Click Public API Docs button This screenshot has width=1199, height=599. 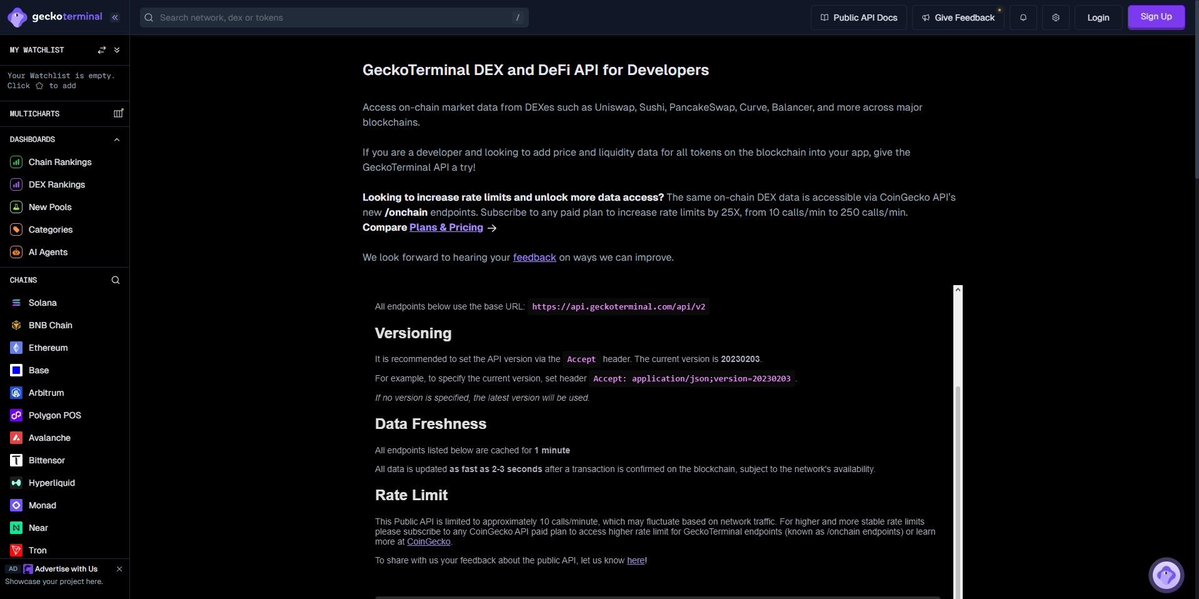859,18
